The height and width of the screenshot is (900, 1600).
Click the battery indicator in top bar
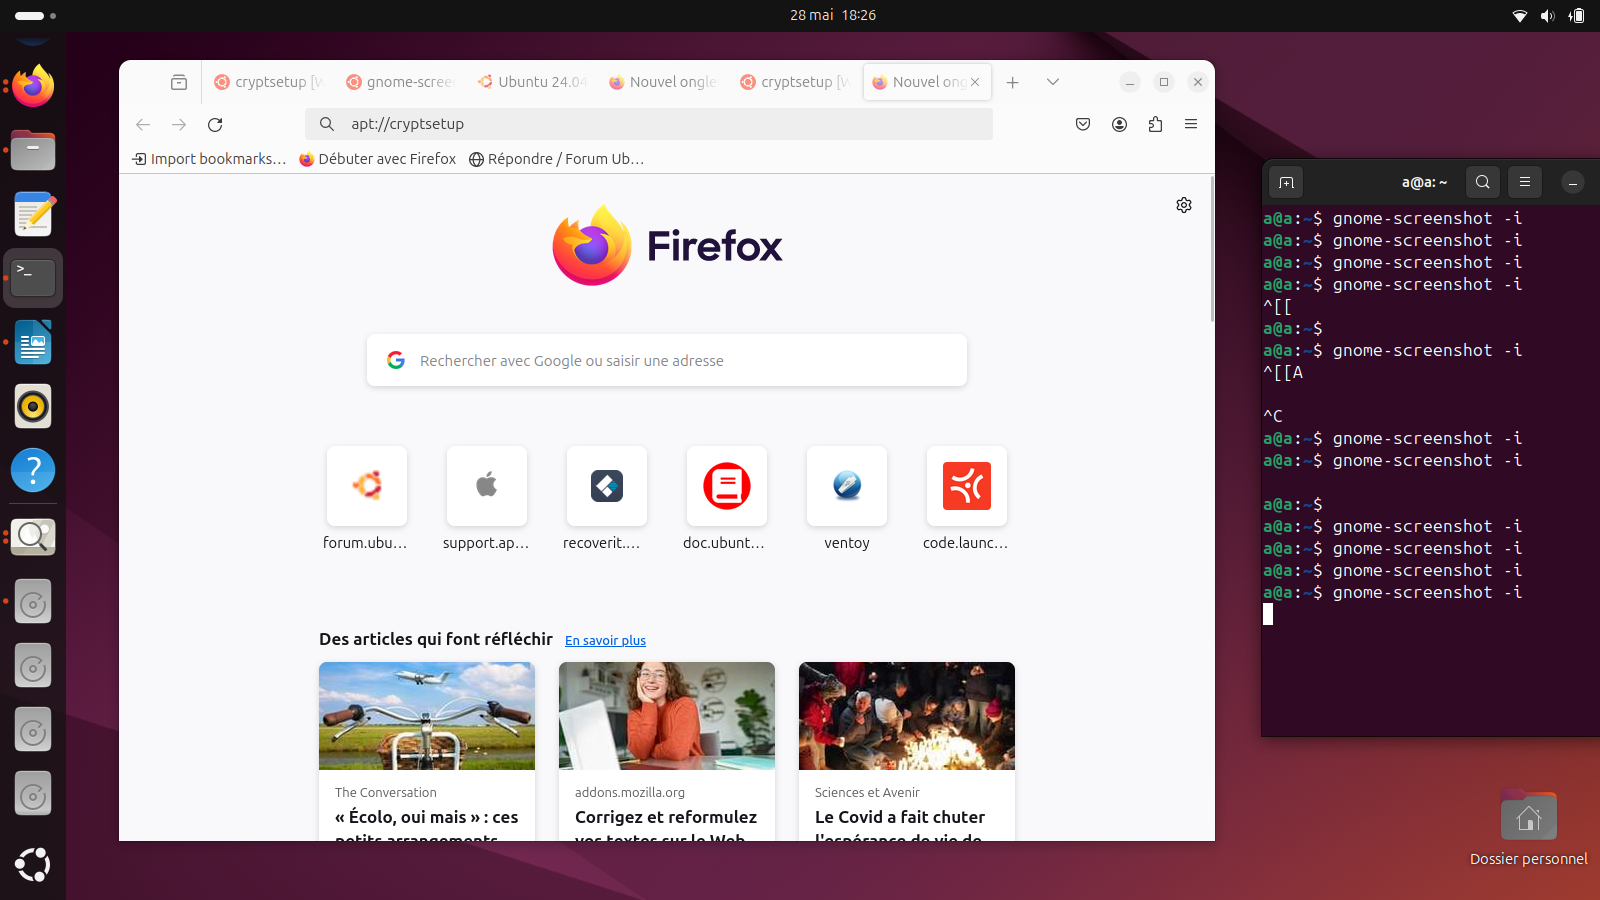(1577, 16)
